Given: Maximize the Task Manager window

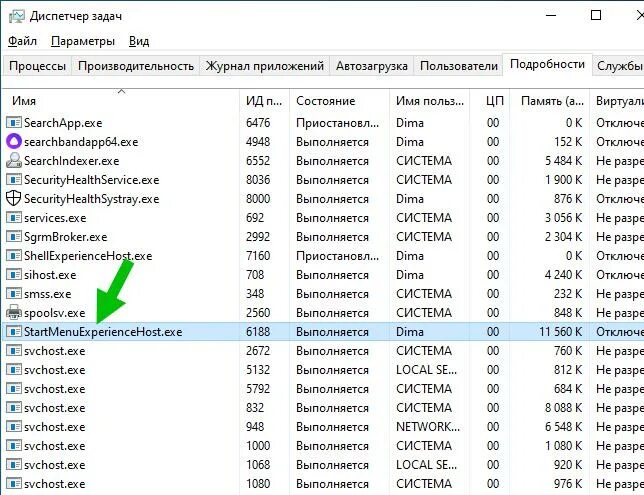Looking at the screenshot, I should click(x=596, y=16).
